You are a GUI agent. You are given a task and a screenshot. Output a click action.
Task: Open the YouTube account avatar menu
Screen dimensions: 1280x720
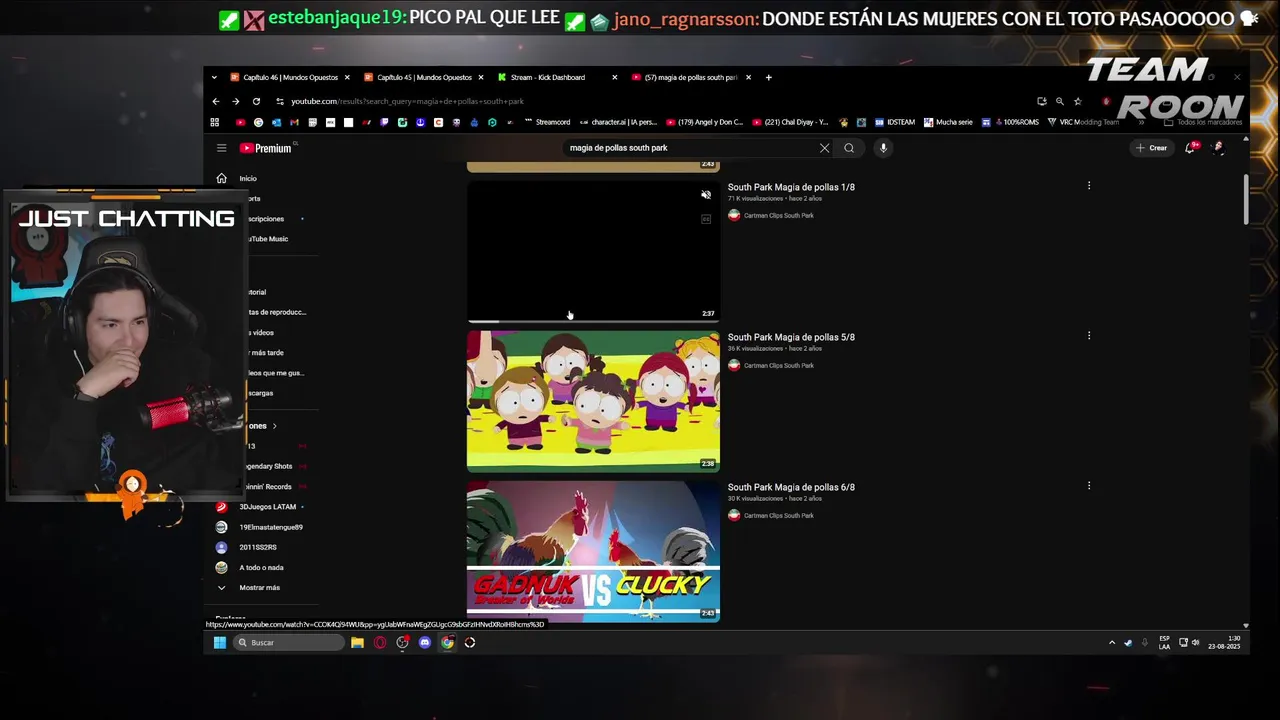[x=1218, y=148]
